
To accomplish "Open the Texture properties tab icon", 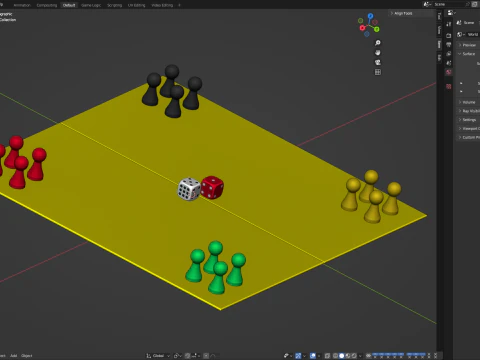I will point(449,86).
